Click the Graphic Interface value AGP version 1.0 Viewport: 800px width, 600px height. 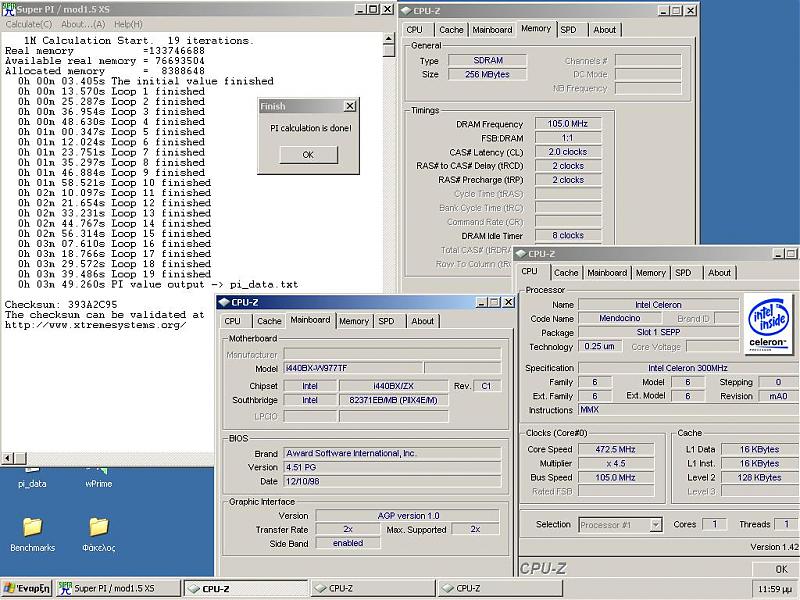coord(408,516)
